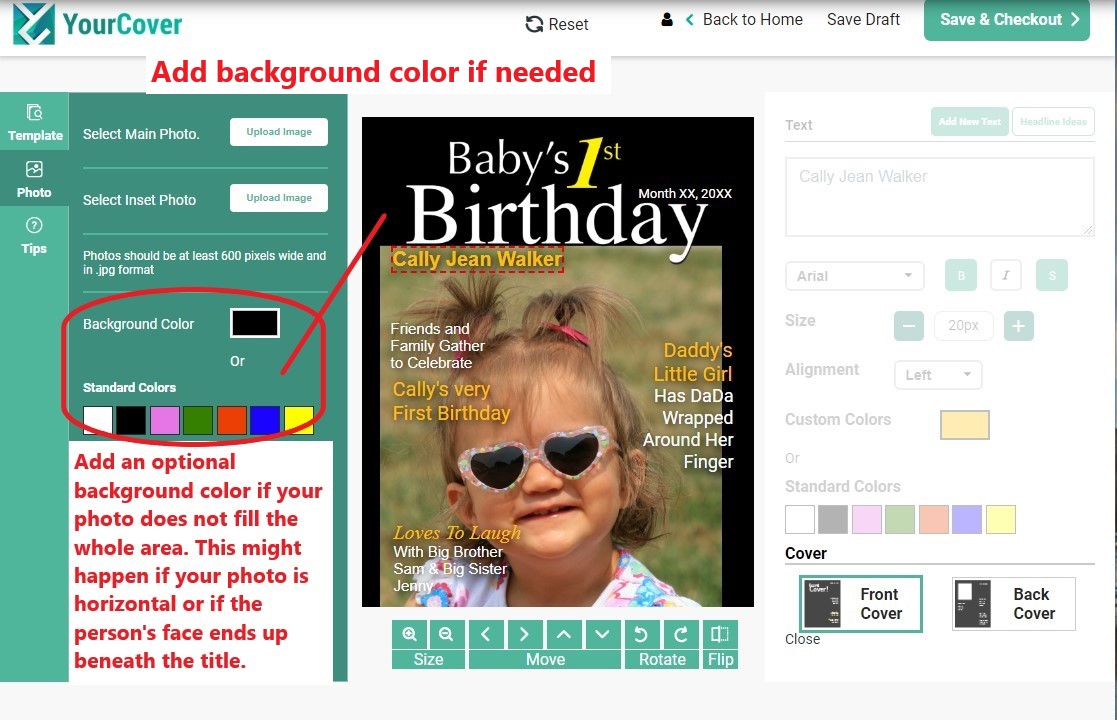Zoom out of the cover photo
This screenshot has width=1117, height=720.
click(x=447, y=633)
